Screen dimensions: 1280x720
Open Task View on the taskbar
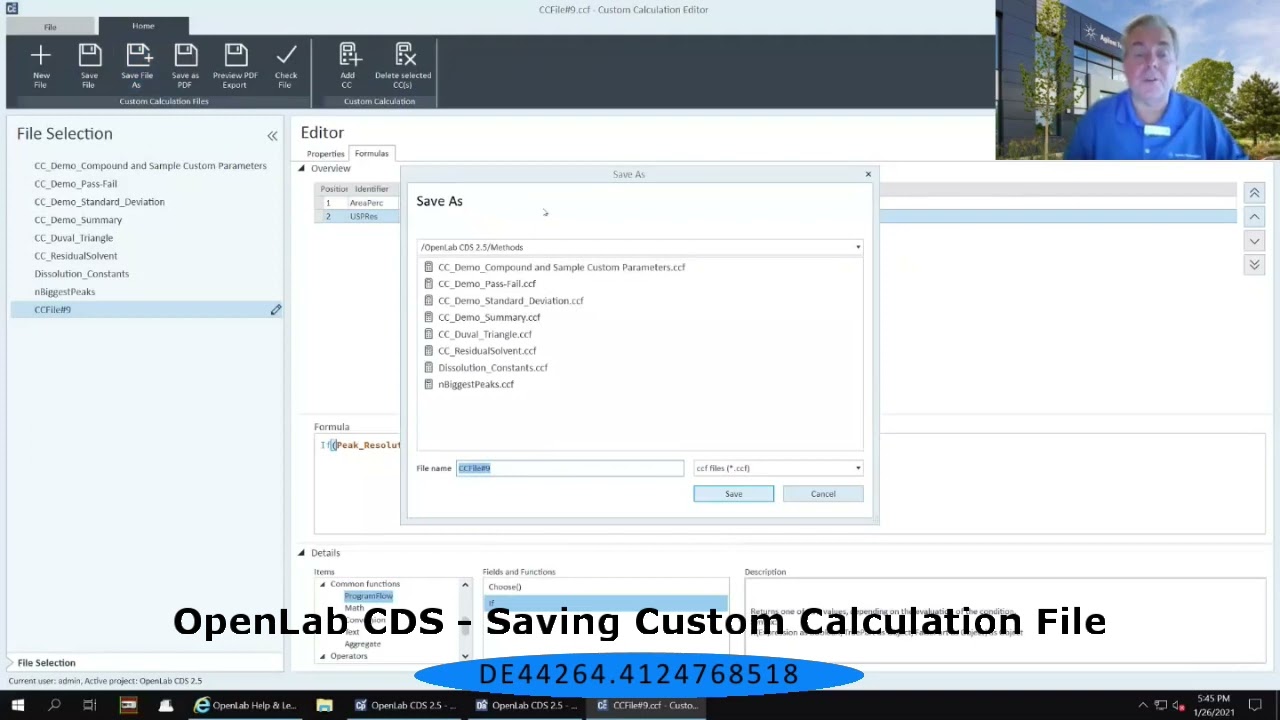[x=90, y=705]
